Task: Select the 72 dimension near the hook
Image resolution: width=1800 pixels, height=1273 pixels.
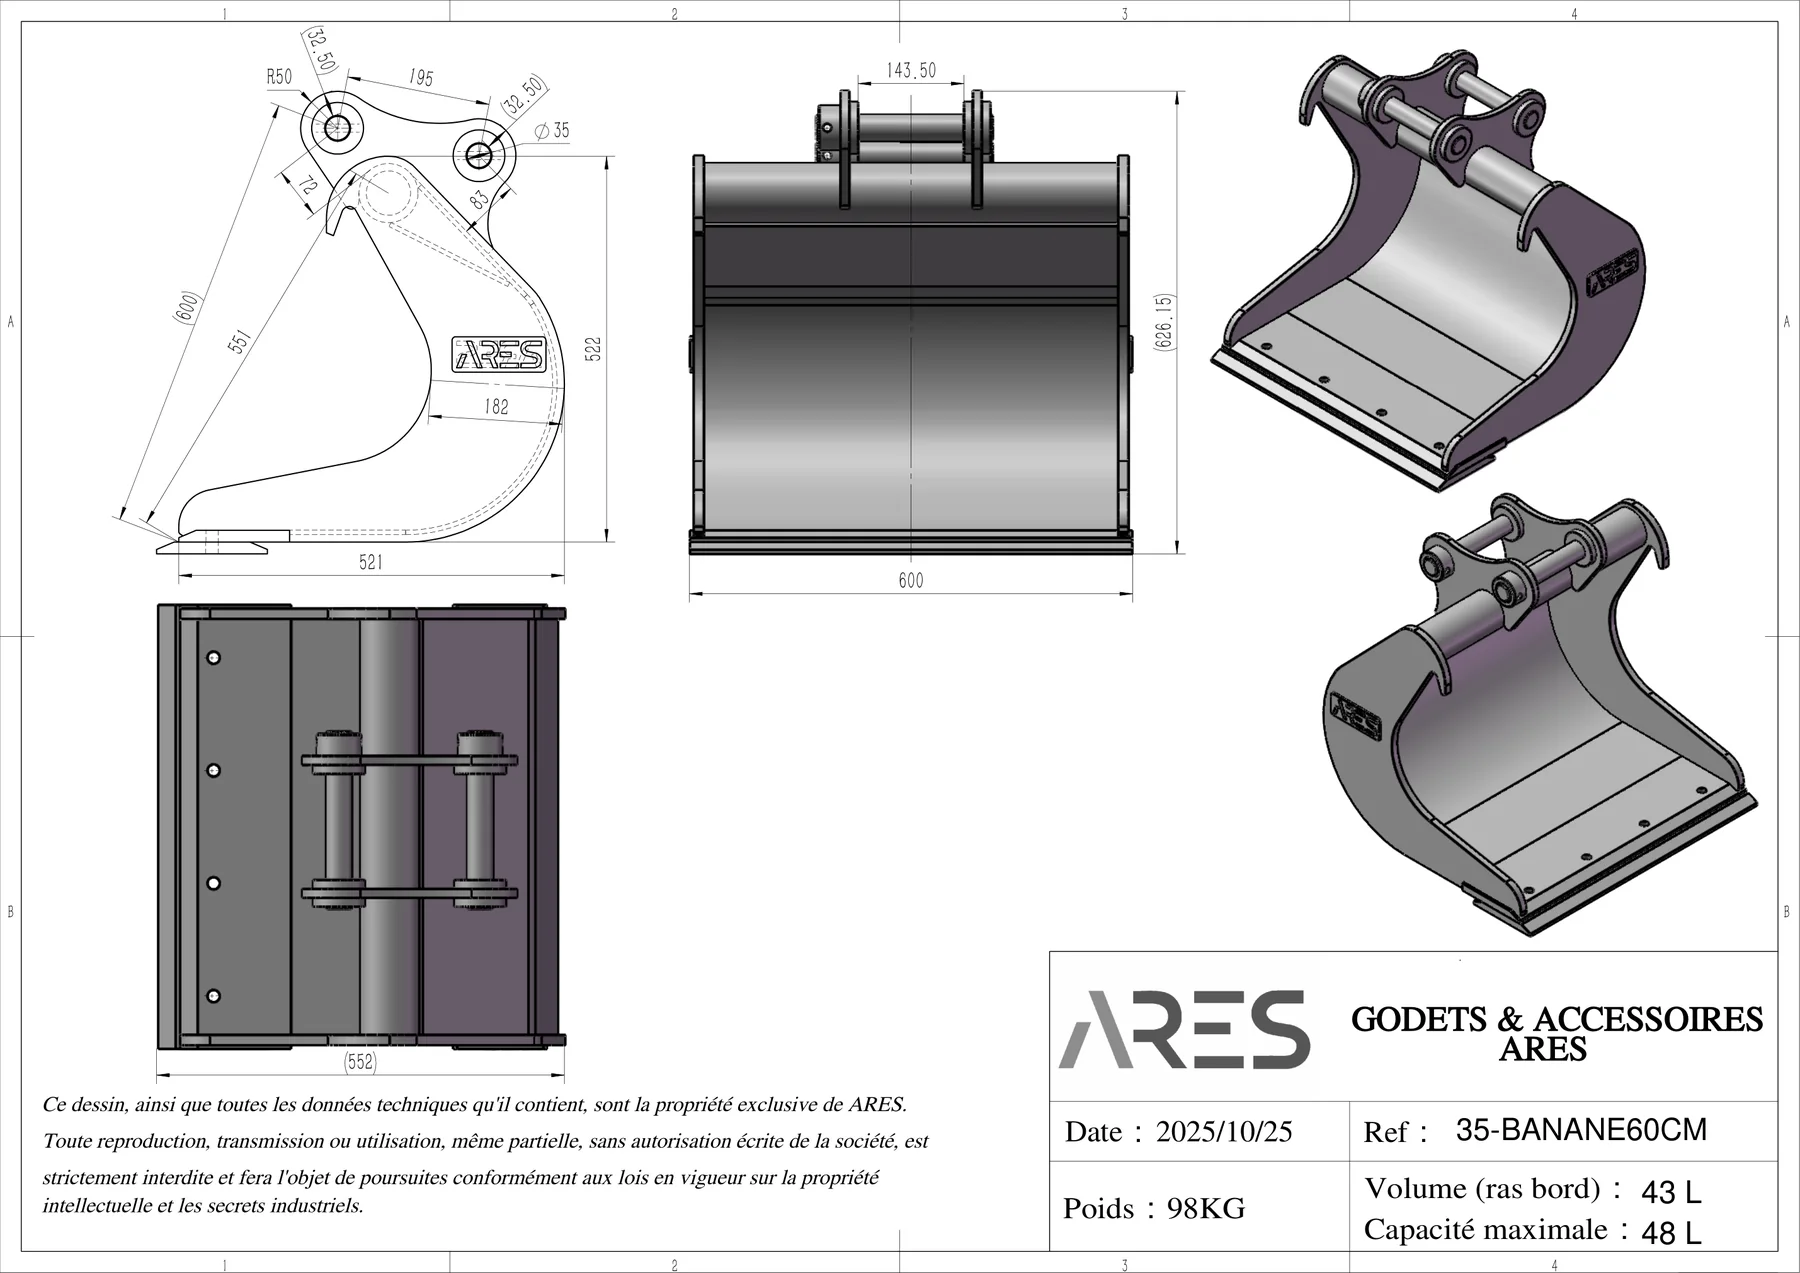Action: click(x=308, y=185)
